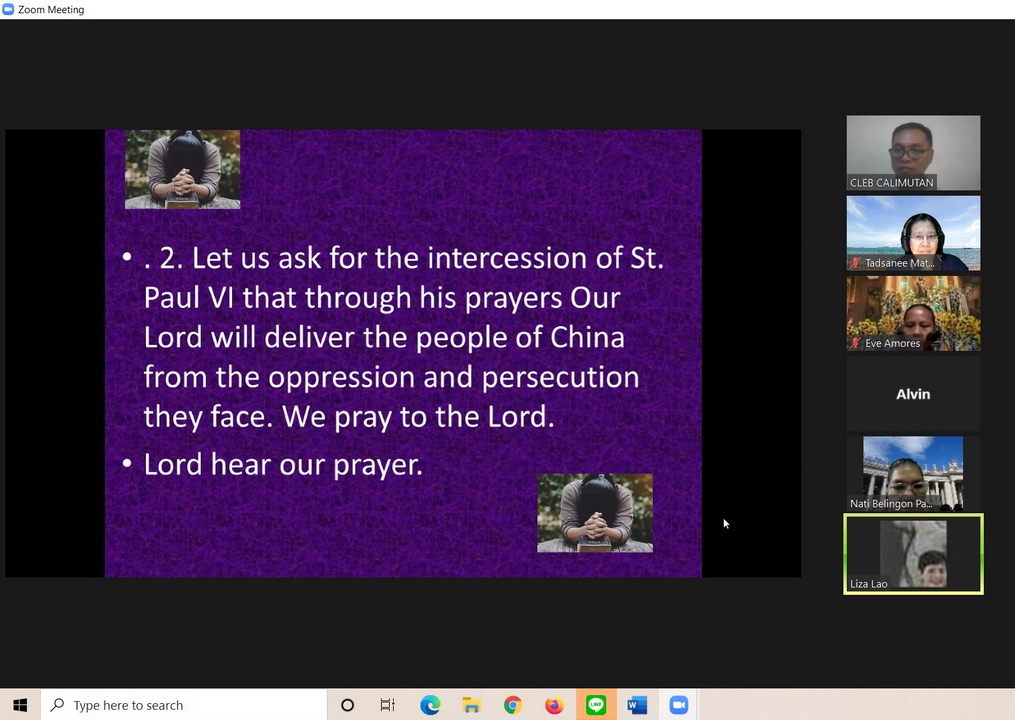Open Task View from the taskbar
Screen dimensions: 1015x720
pos(388,705)
